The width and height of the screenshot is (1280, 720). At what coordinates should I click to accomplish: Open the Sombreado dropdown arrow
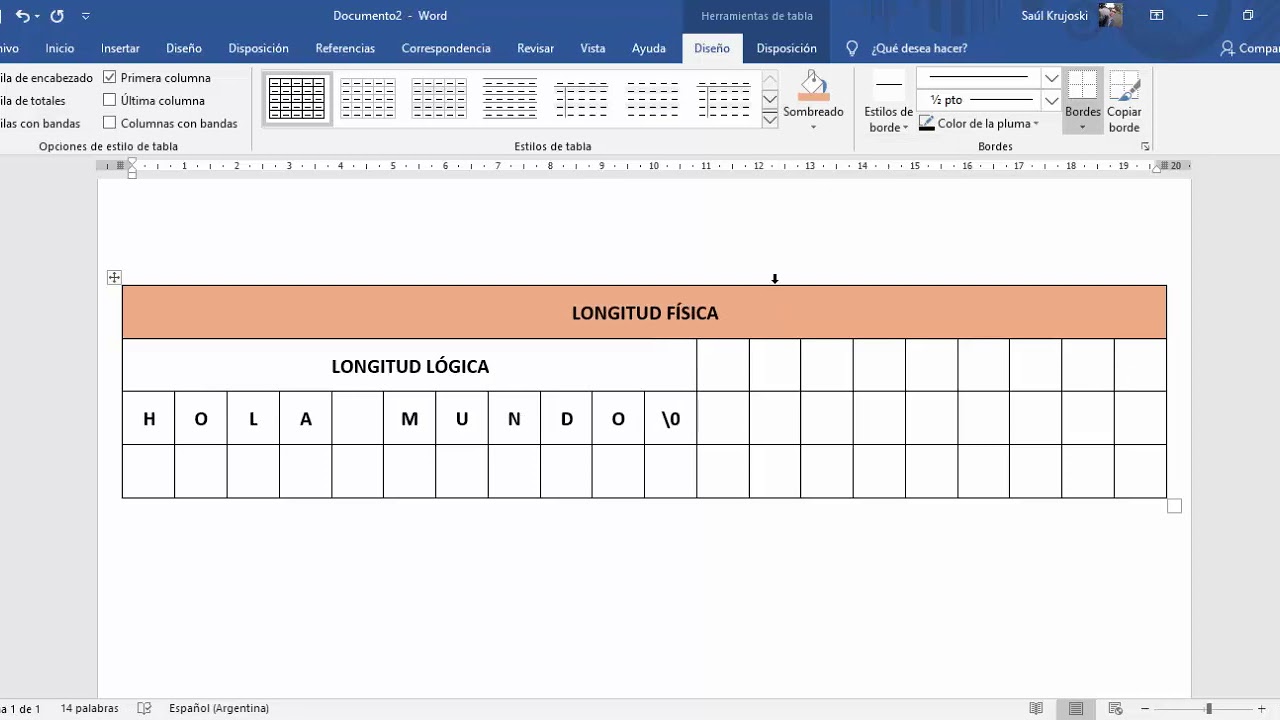(813, 127)
